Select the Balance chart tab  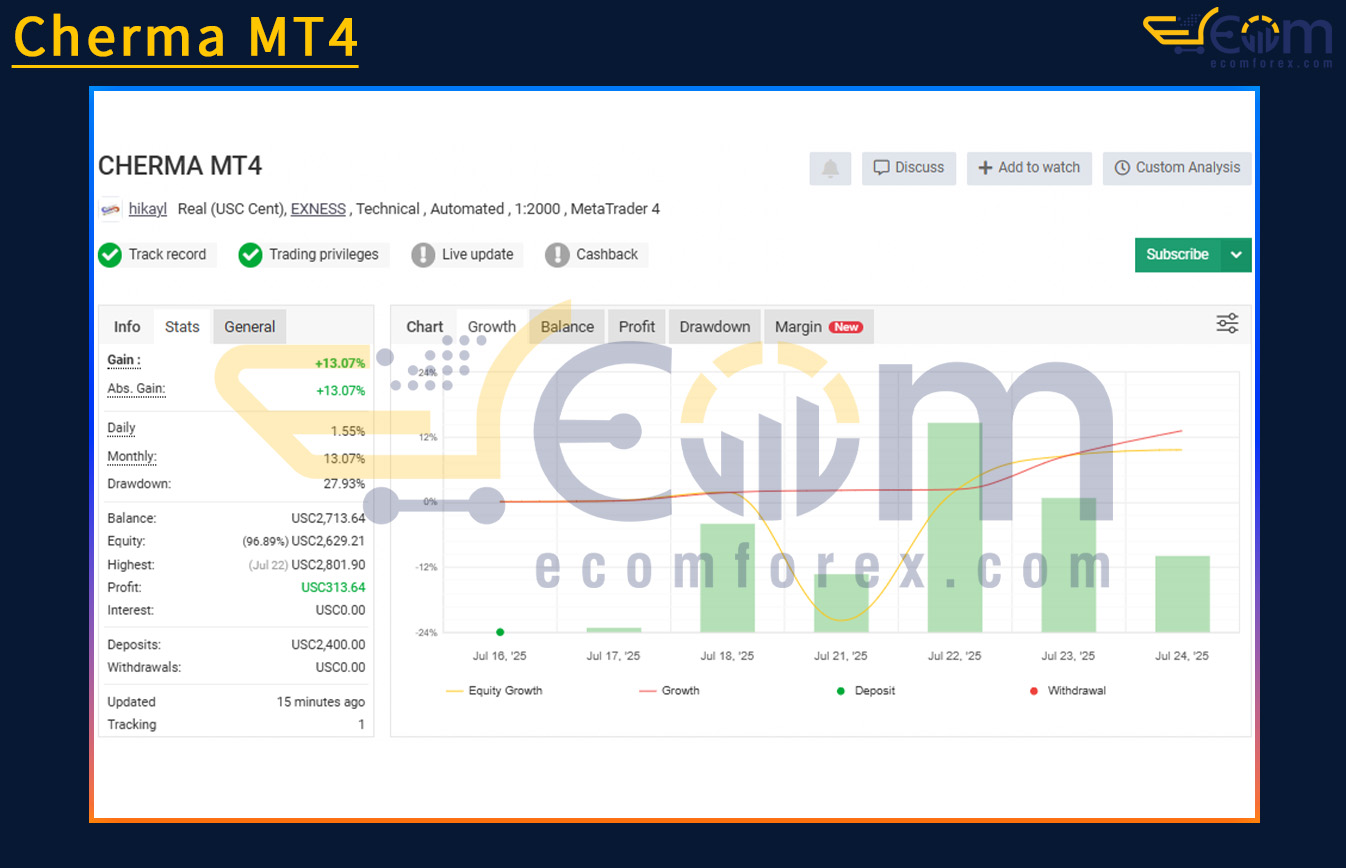pos(567,327)
